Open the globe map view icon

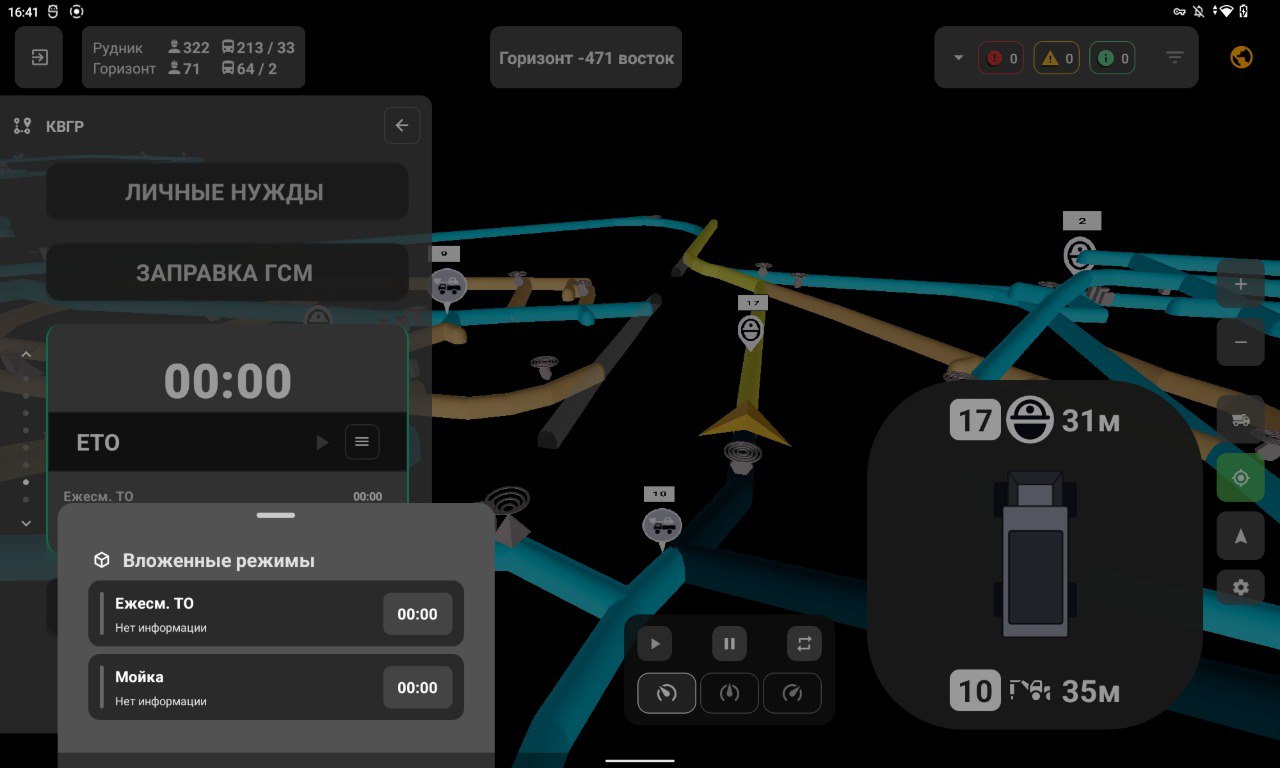1241,58
